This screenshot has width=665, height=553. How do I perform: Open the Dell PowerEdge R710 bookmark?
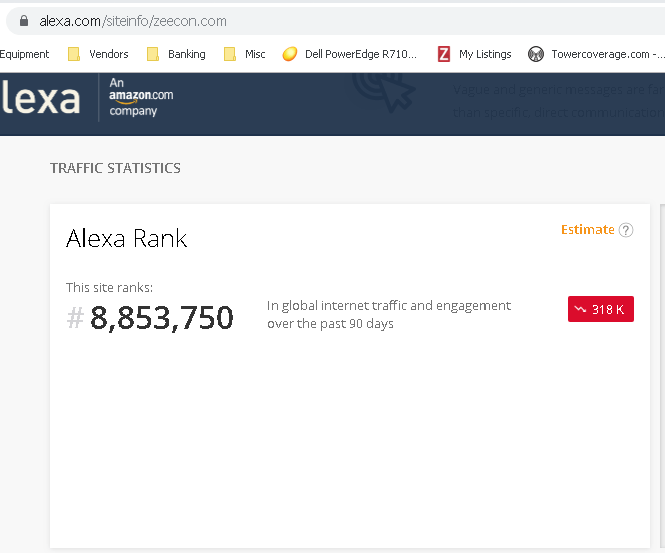point(349,54)
